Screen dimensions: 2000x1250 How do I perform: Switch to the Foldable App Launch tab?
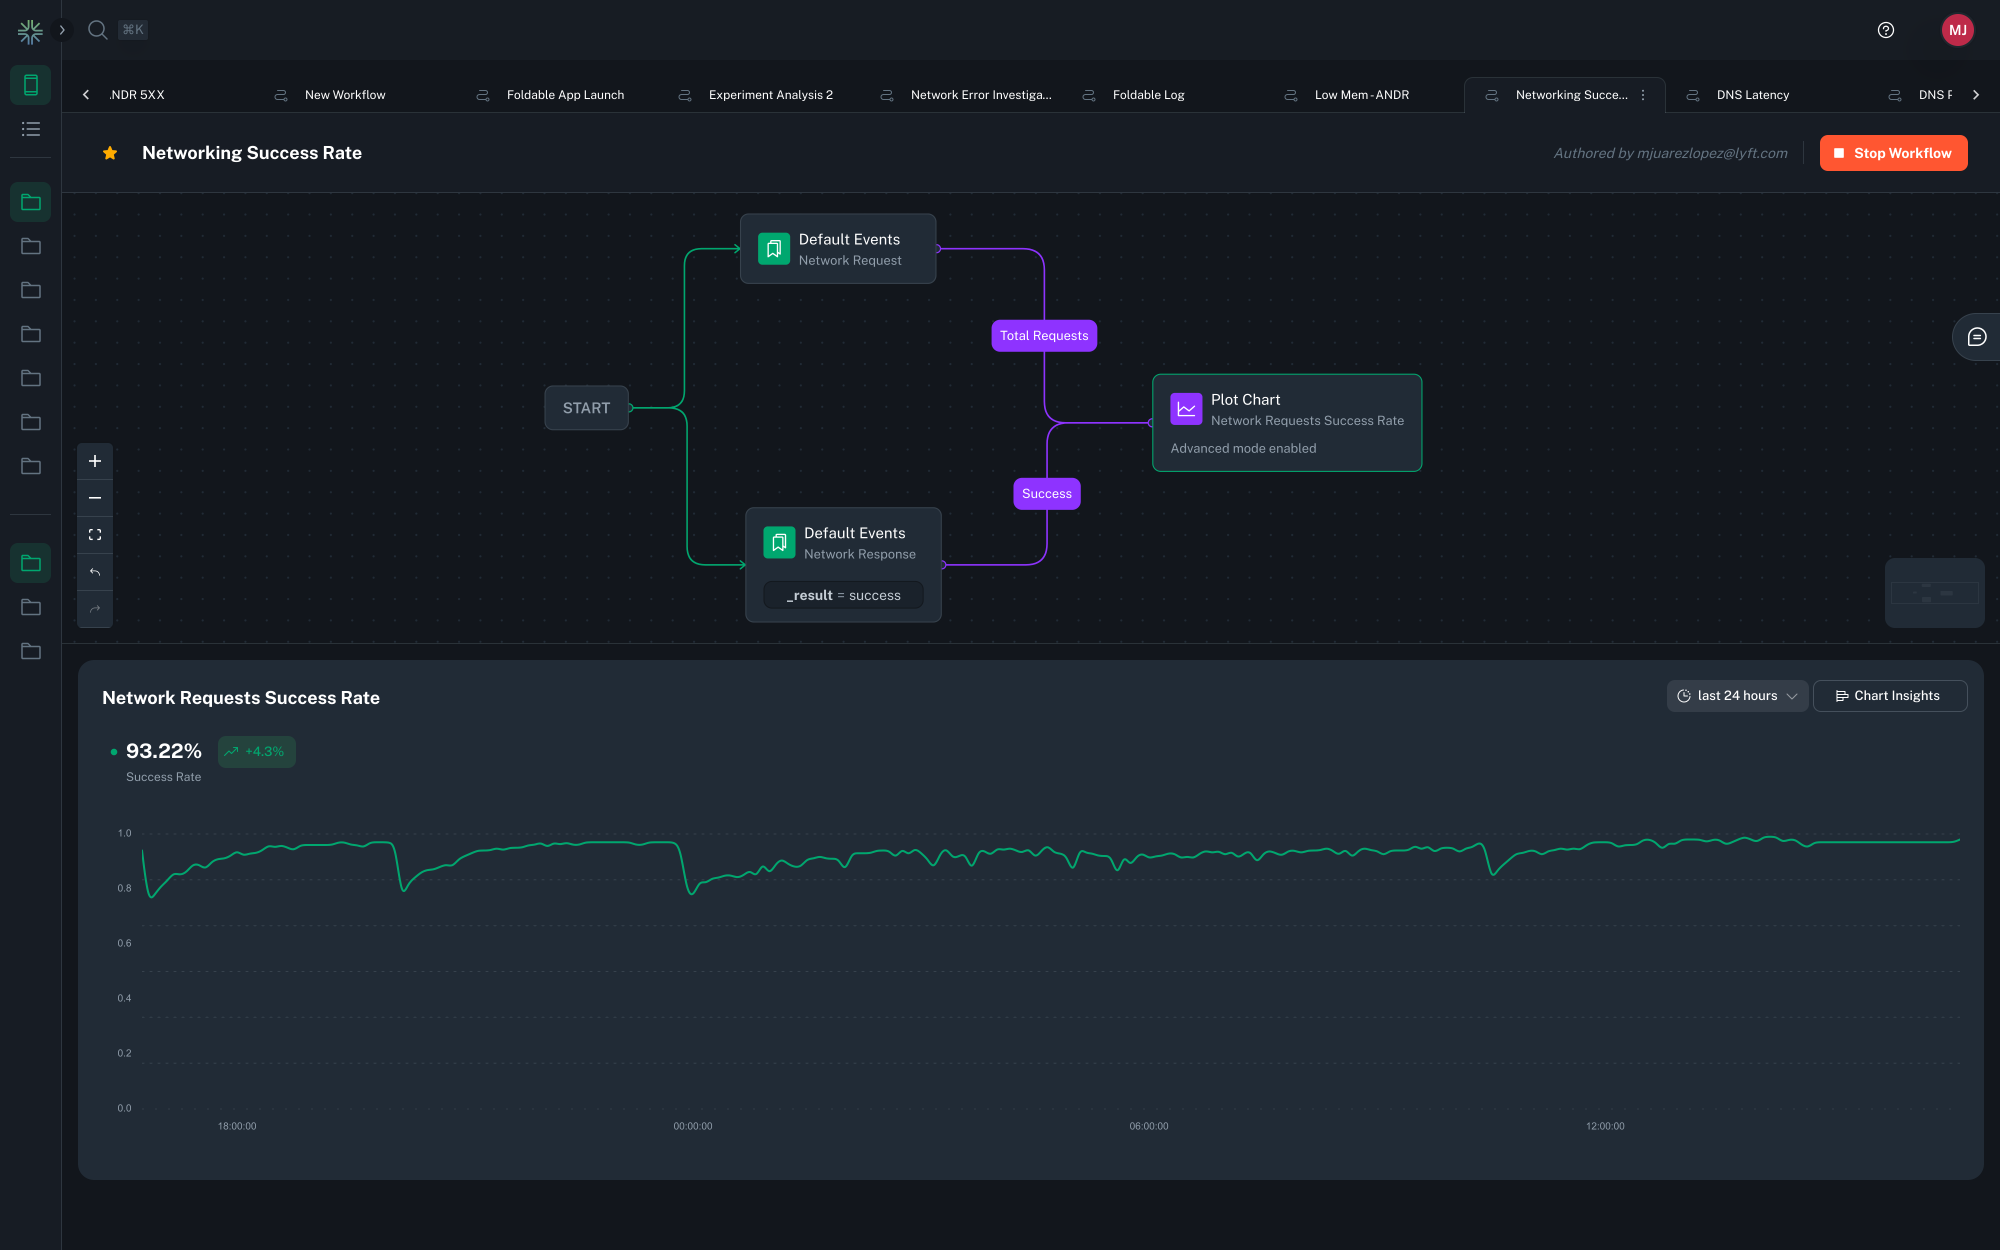pyautogui.click(x=565, y=95)
